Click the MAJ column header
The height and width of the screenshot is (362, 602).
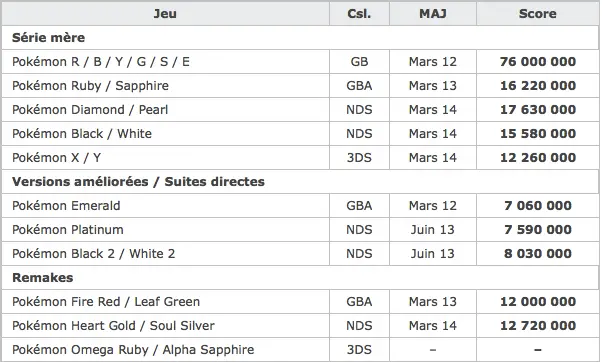[433, 14]
